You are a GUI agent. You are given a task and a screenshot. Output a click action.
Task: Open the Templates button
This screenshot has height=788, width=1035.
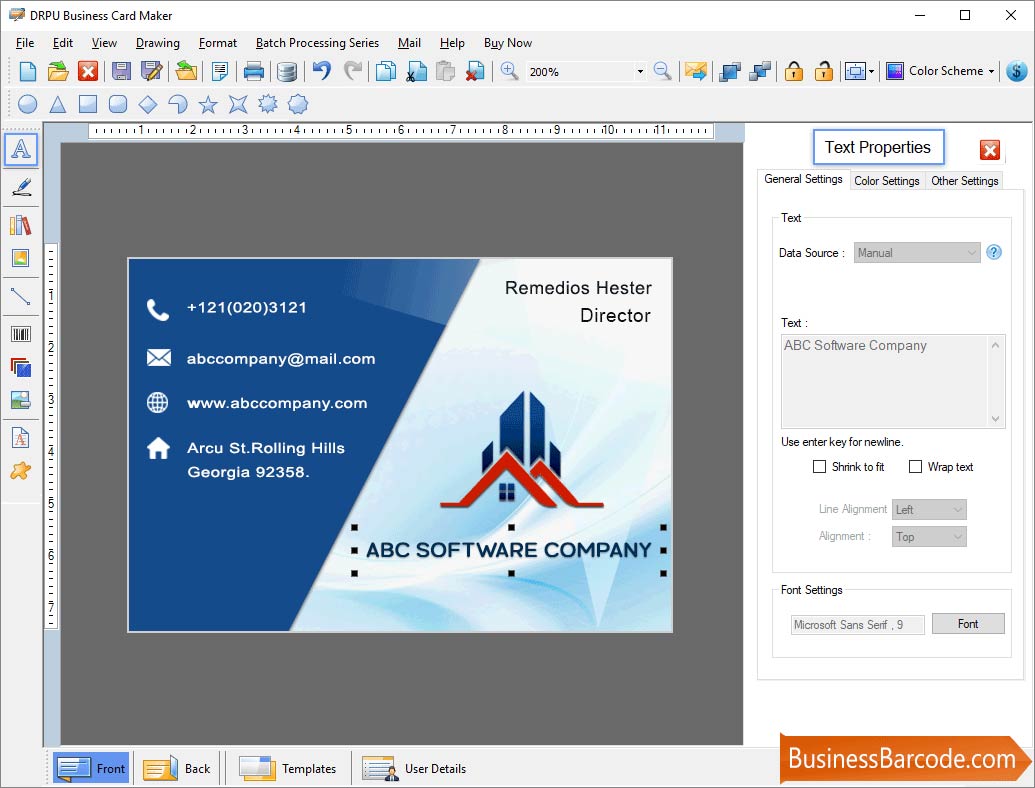(288, 768)
